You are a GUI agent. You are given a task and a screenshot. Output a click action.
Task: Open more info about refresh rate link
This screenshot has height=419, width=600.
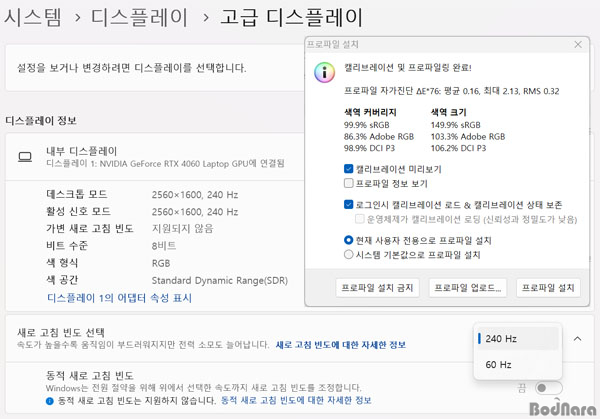point(341,345)
